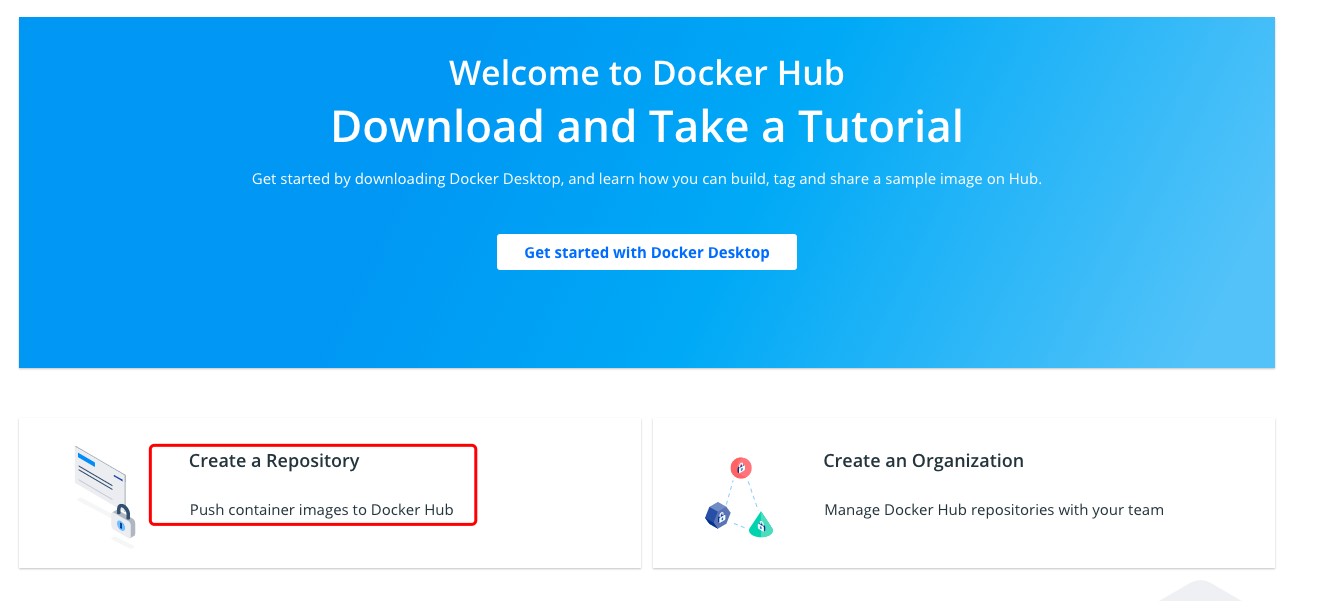Open the Create a Repository heading
1329x601 pixels.
[x=274, y=461]
